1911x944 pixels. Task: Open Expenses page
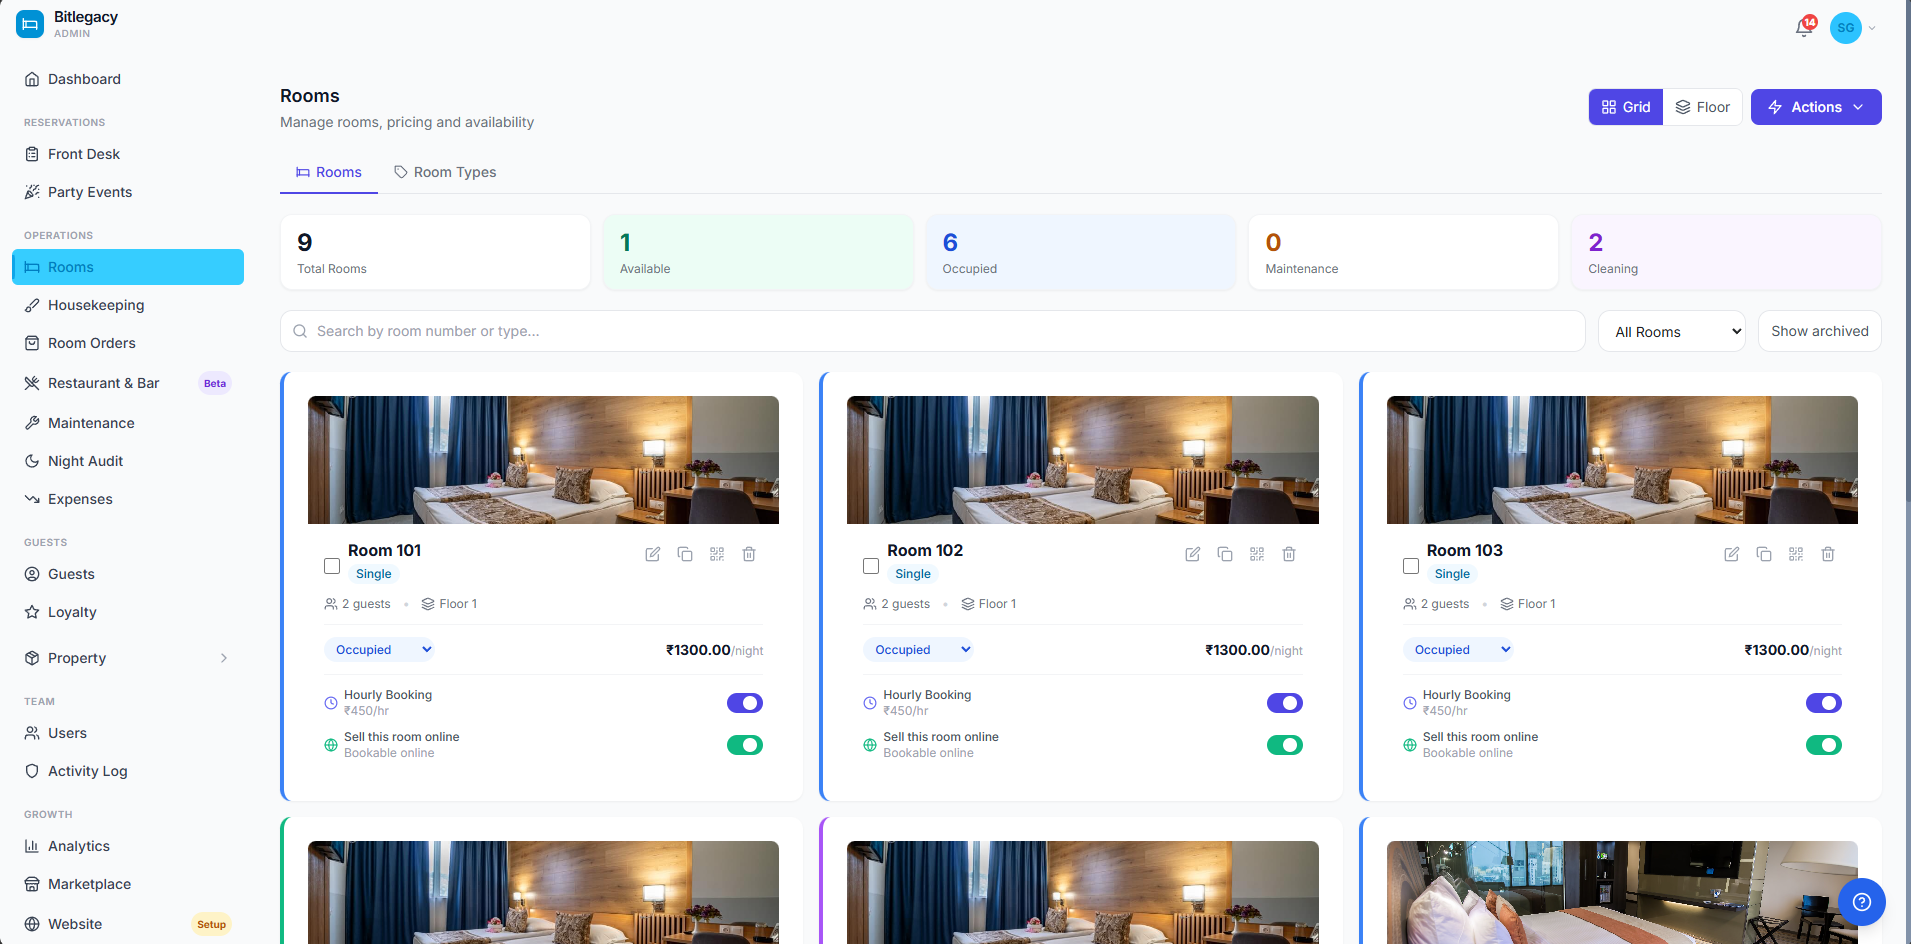pos(128,499)
